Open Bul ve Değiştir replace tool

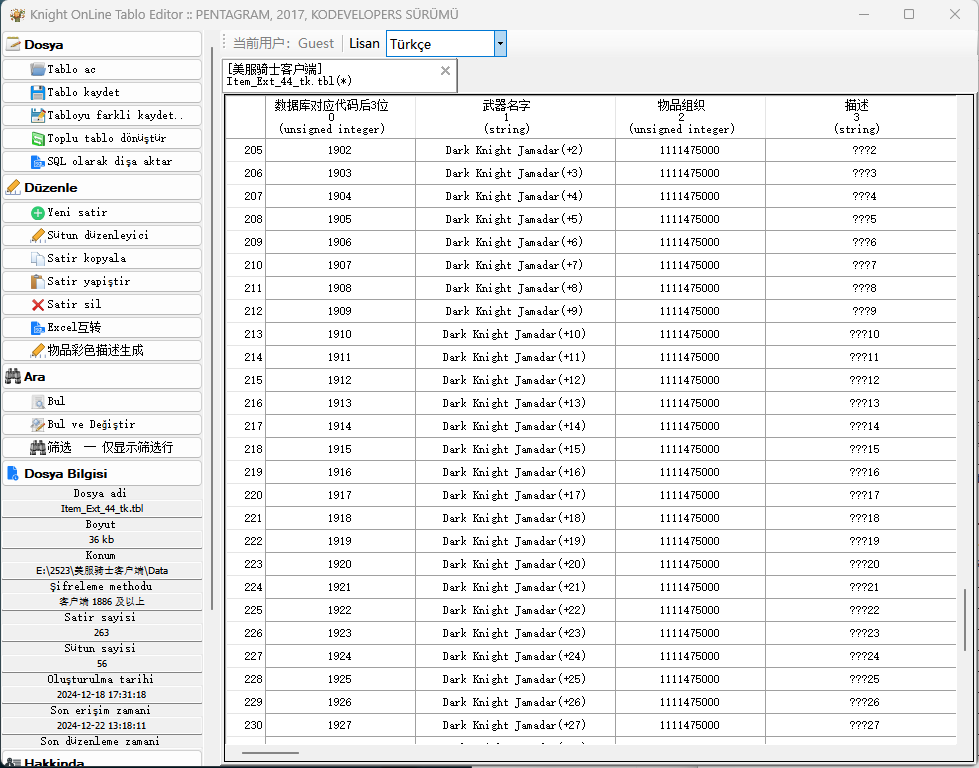(x=102, y=425)
